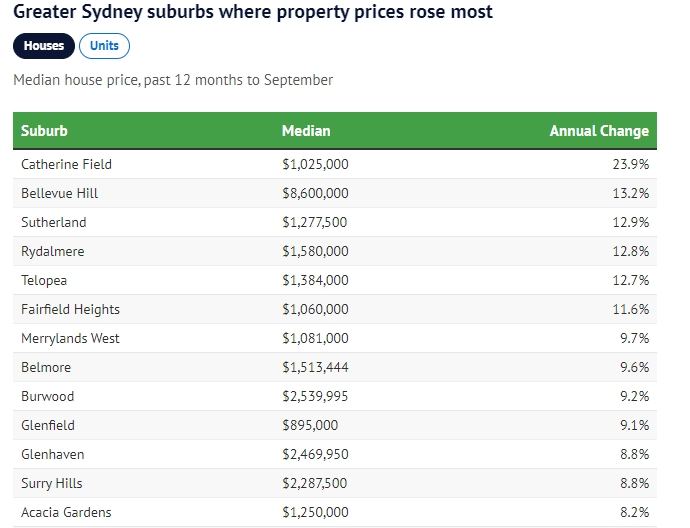Click the Suburb column header
This screenshot has height=528, width=690.
pos(44,131)
